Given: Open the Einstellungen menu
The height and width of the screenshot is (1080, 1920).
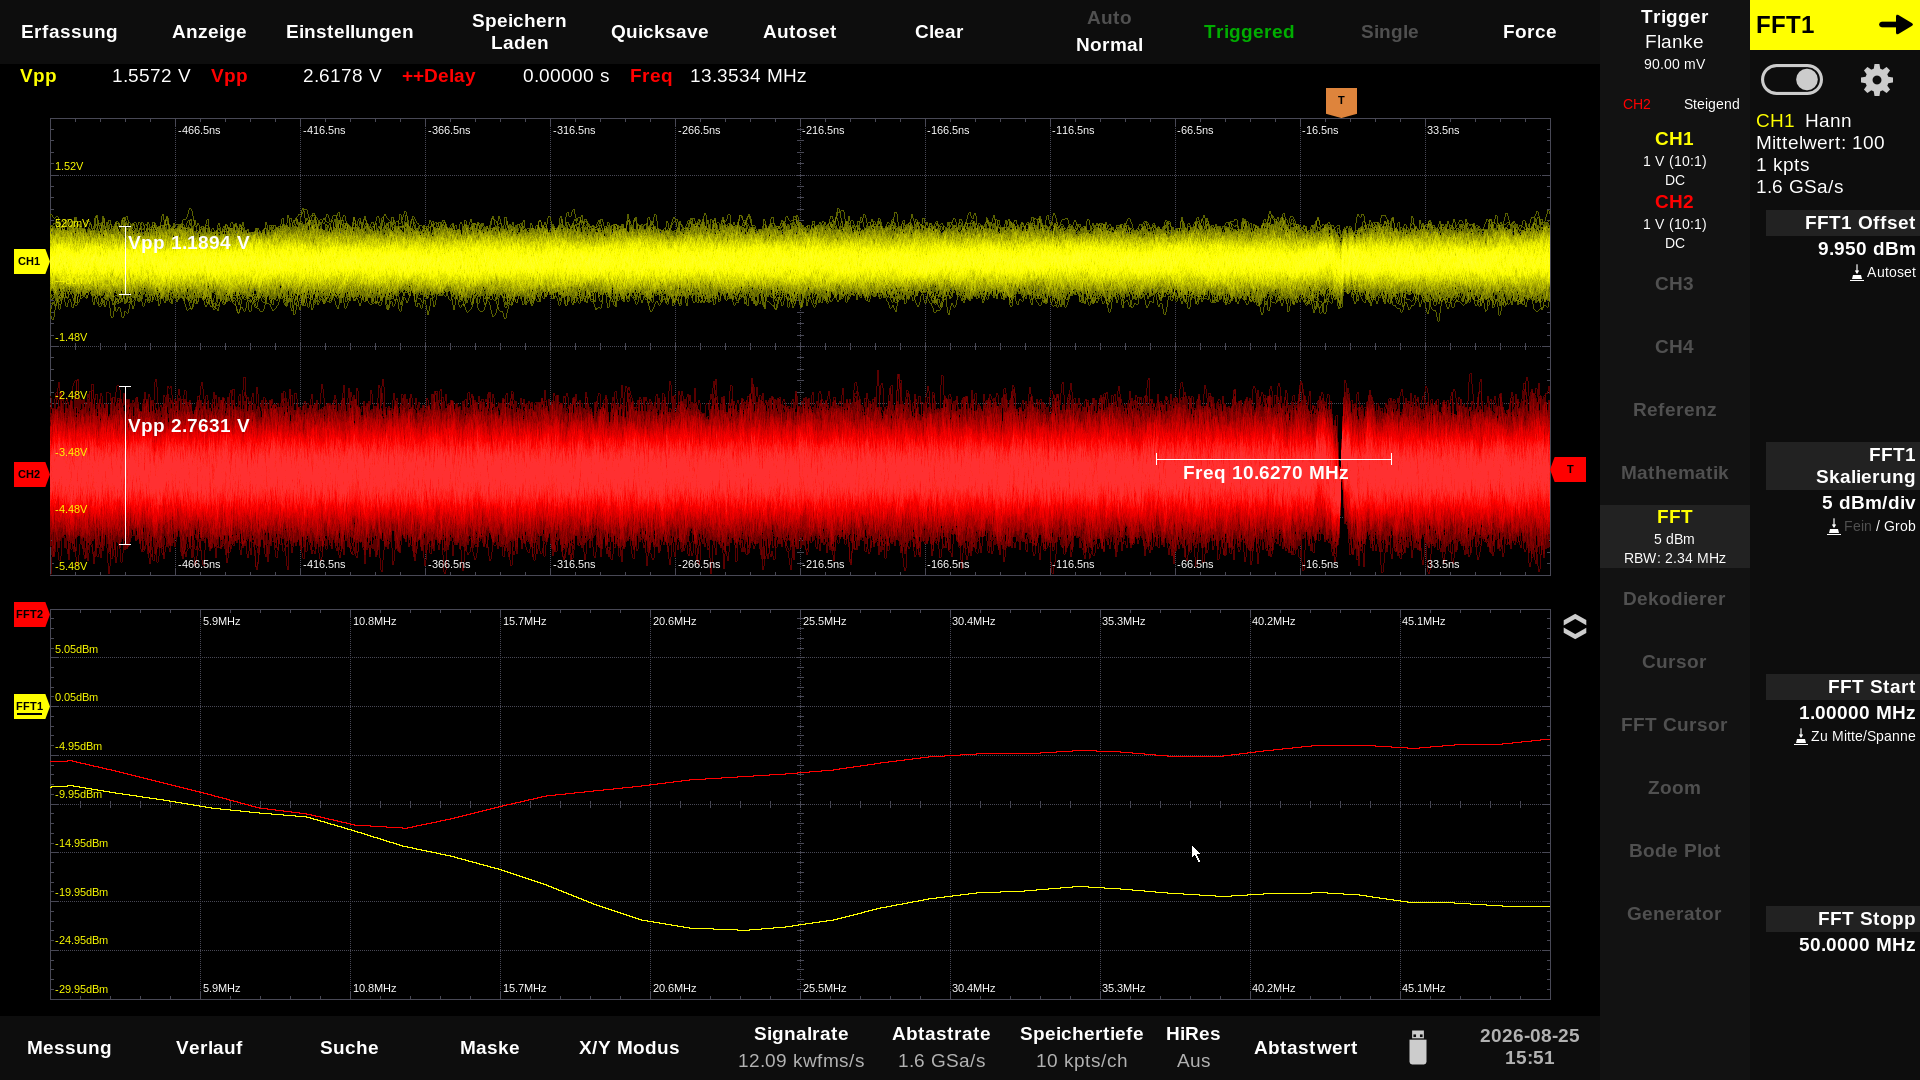Looking at the screenshot, I should pos(349,32).
